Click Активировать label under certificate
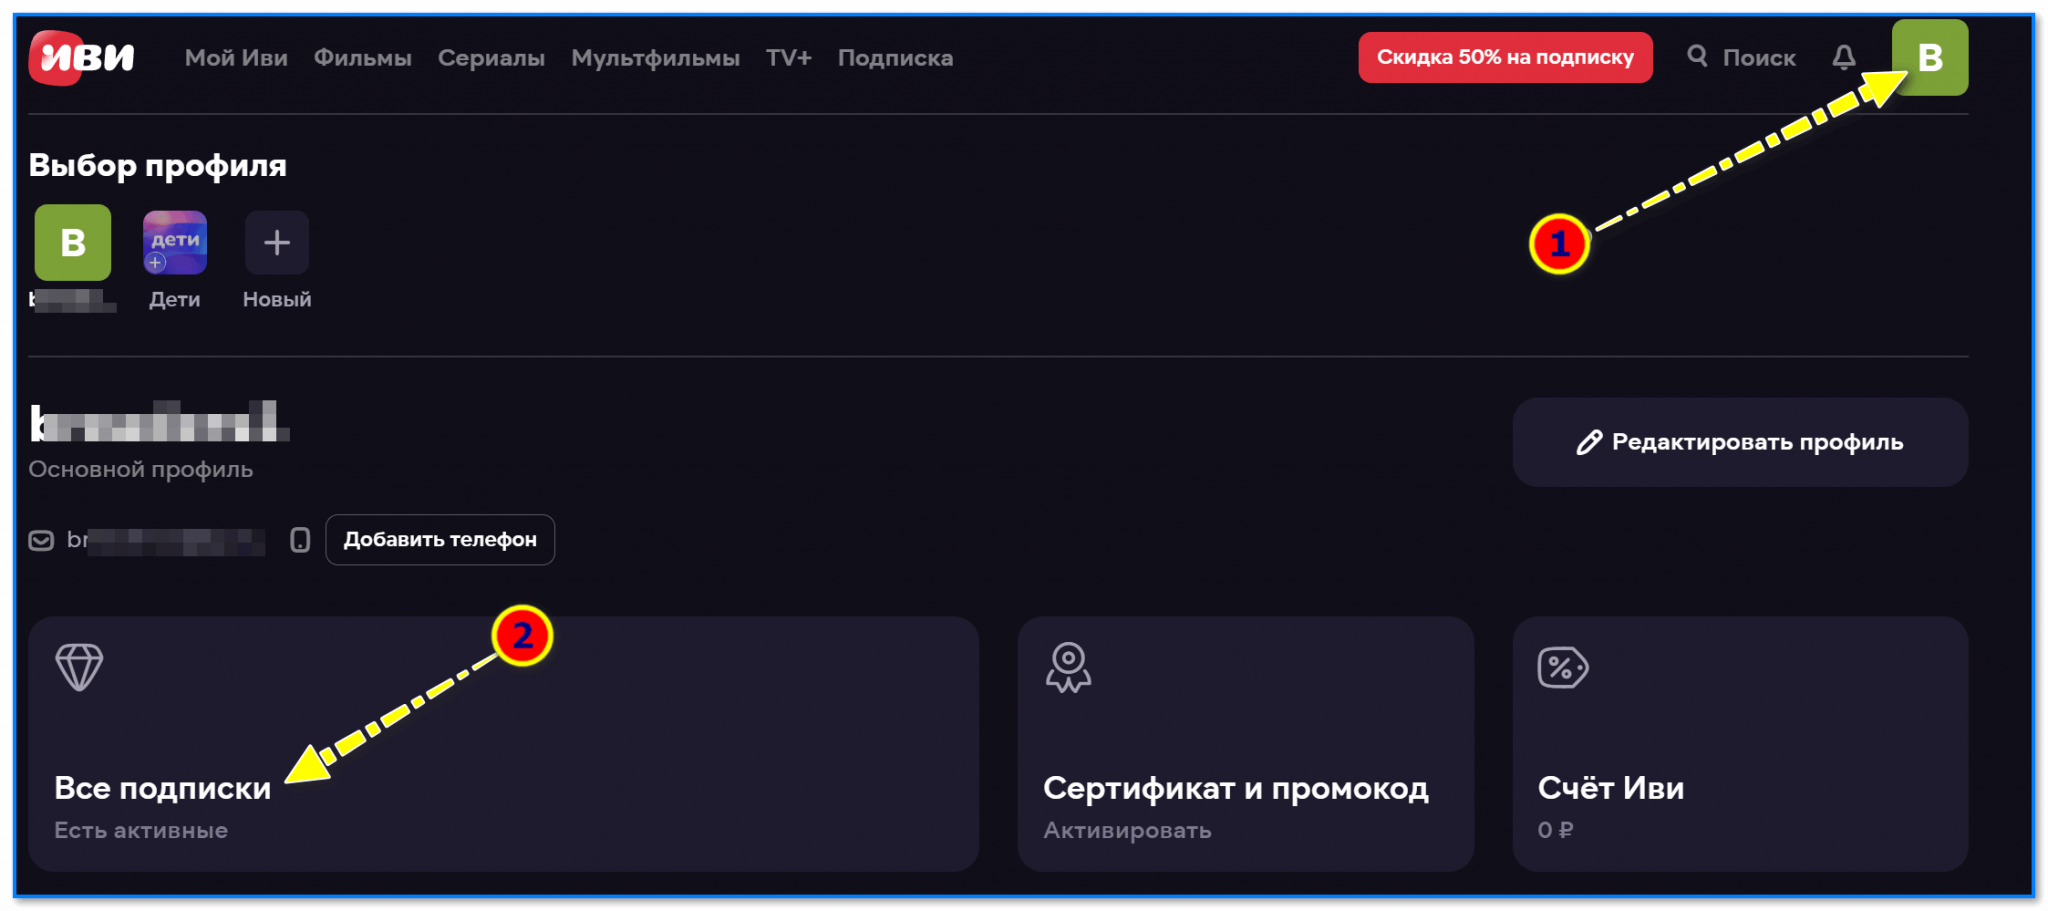 [1127, 830]
